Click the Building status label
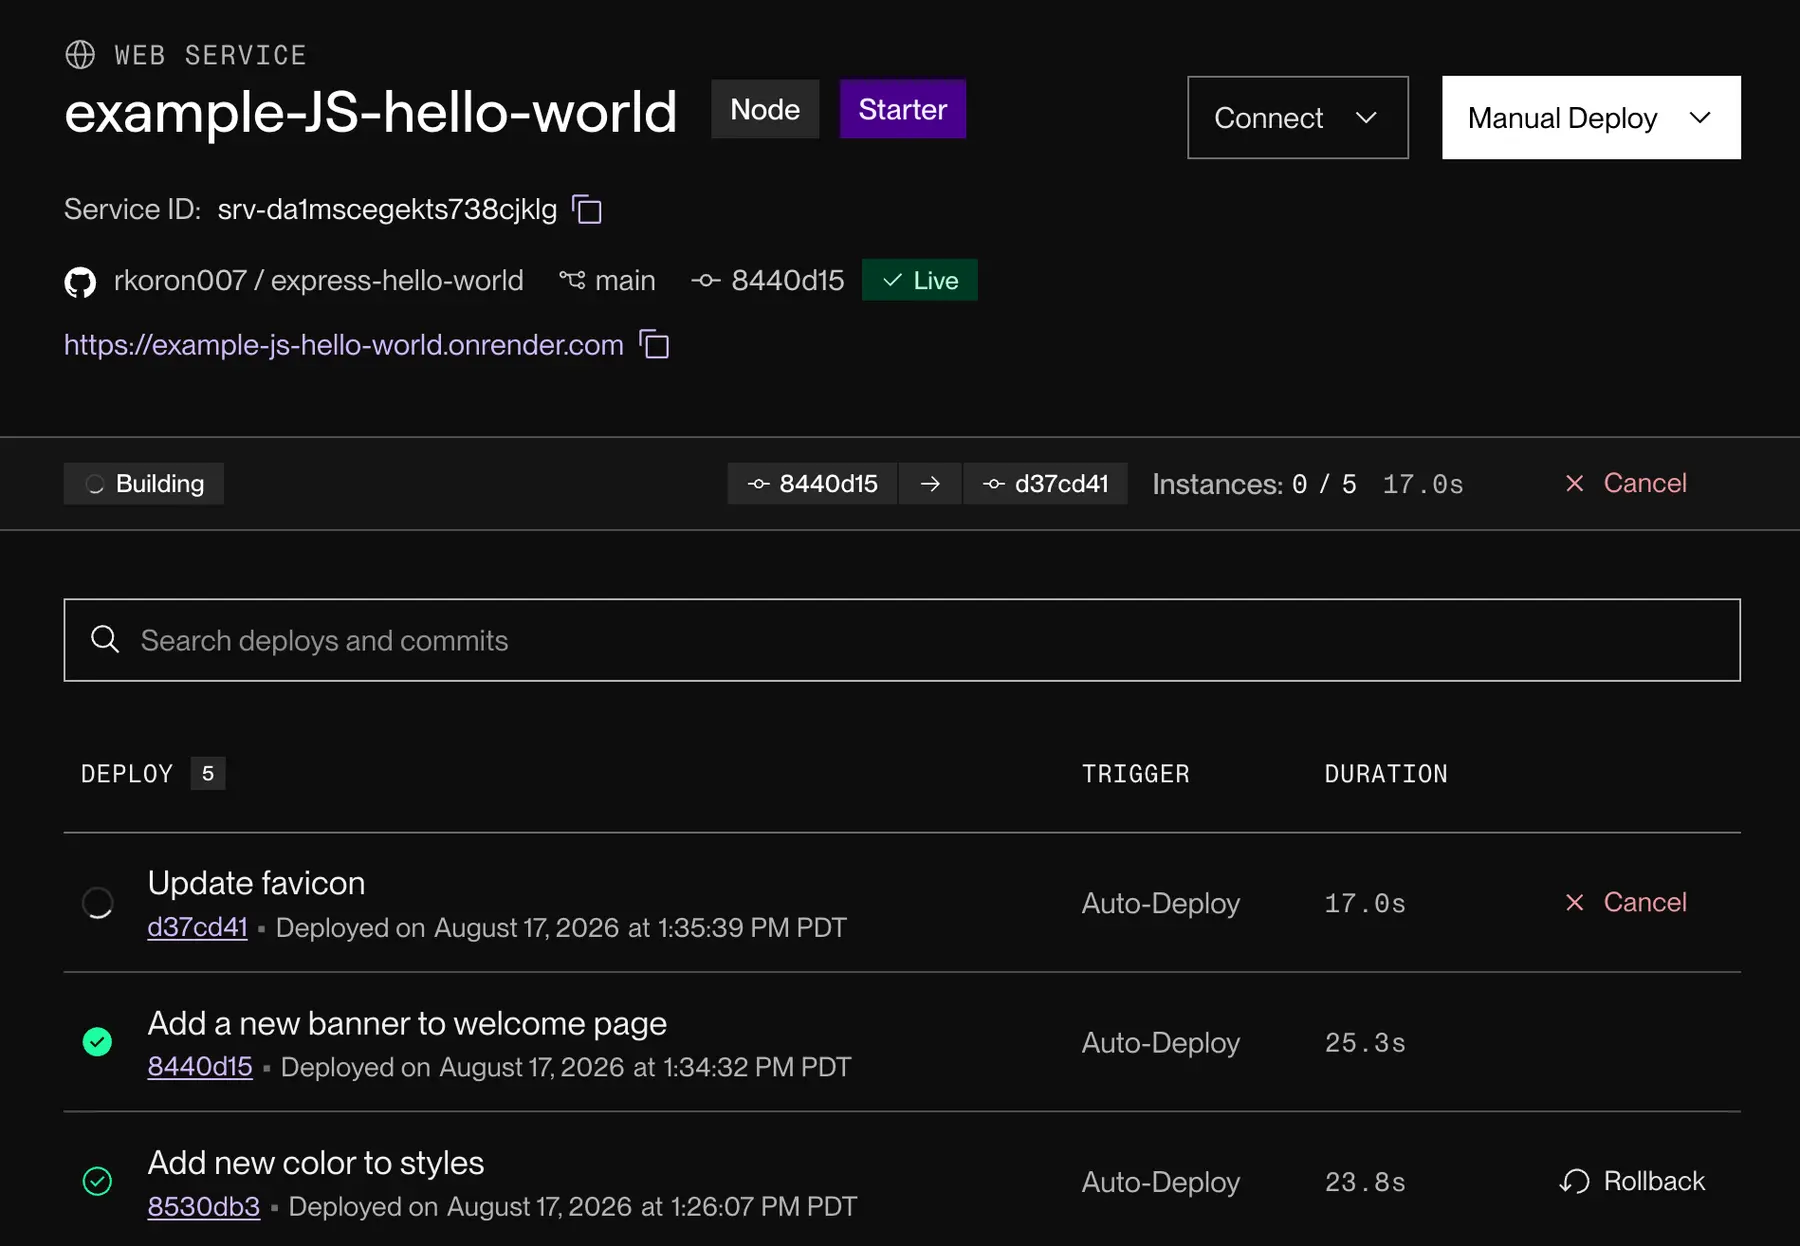This screenshot has height=1246, width=1800. 144,484
